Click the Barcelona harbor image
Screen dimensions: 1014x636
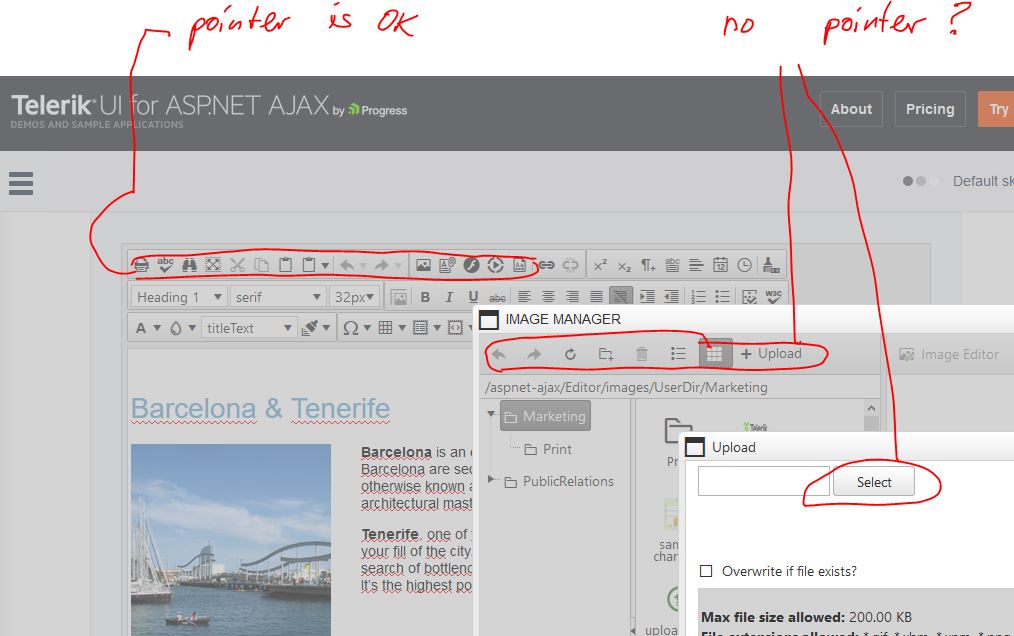pyautogui.click(x=231, y=540)
